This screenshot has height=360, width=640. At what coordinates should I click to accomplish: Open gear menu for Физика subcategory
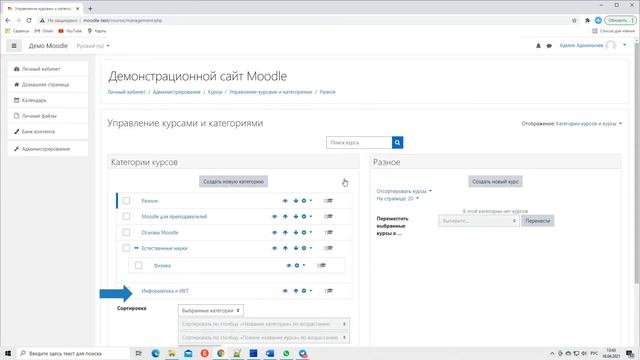[299, 266]
